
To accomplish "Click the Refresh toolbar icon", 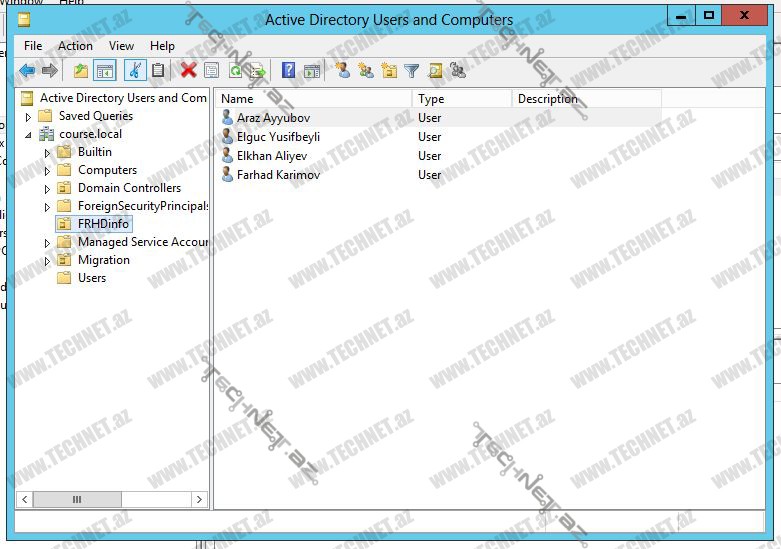I will [x=235, y=70].
